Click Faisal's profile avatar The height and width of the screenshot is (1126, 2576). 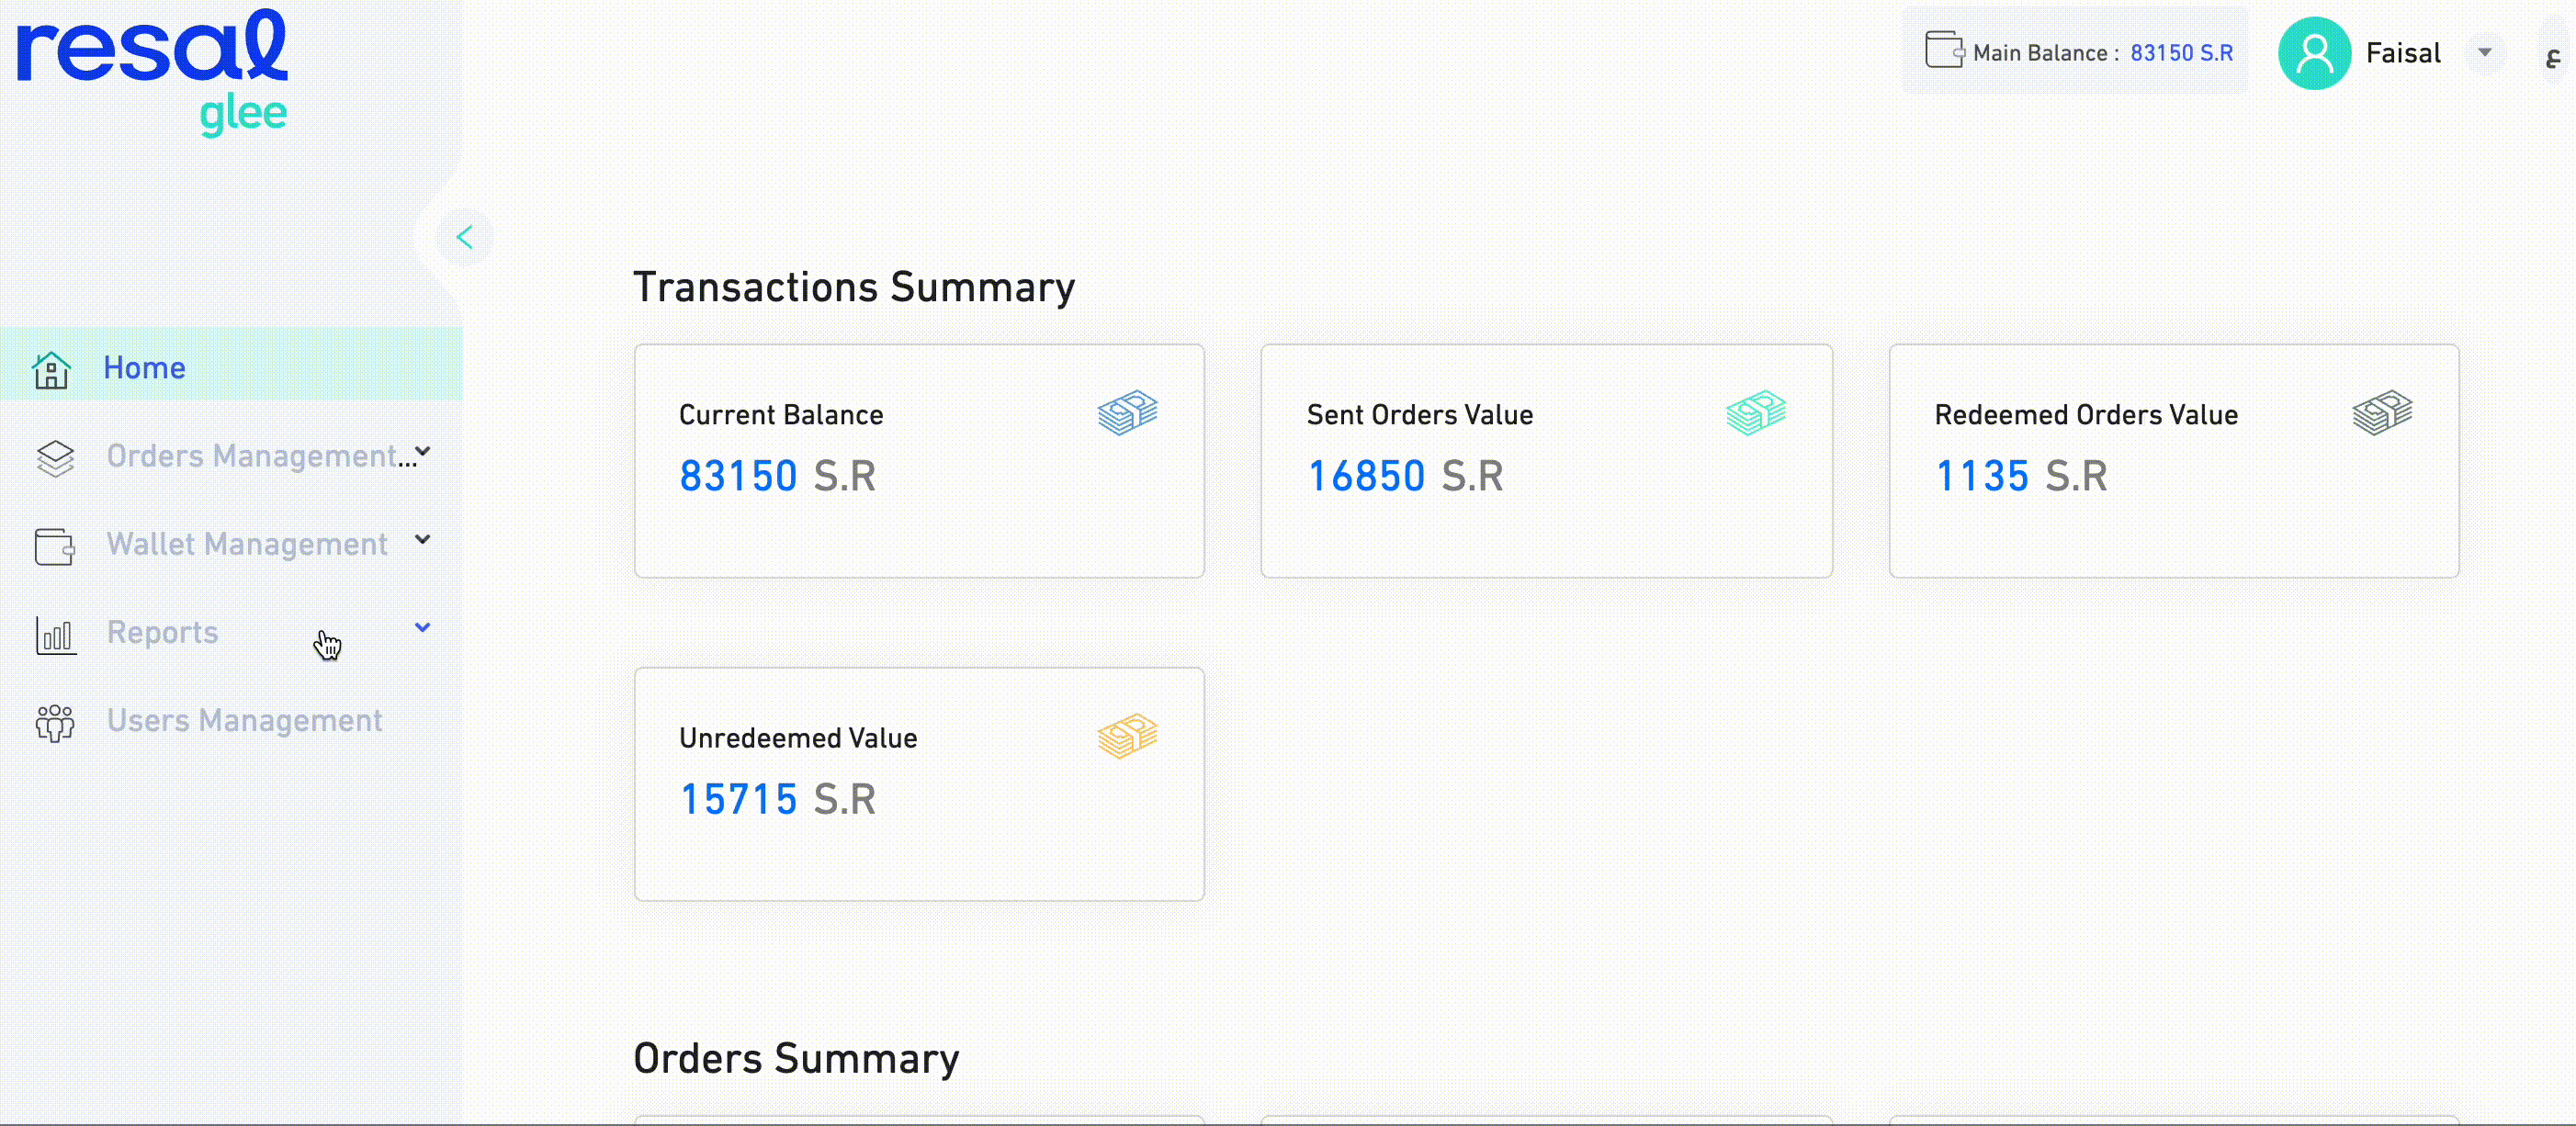2314,53
